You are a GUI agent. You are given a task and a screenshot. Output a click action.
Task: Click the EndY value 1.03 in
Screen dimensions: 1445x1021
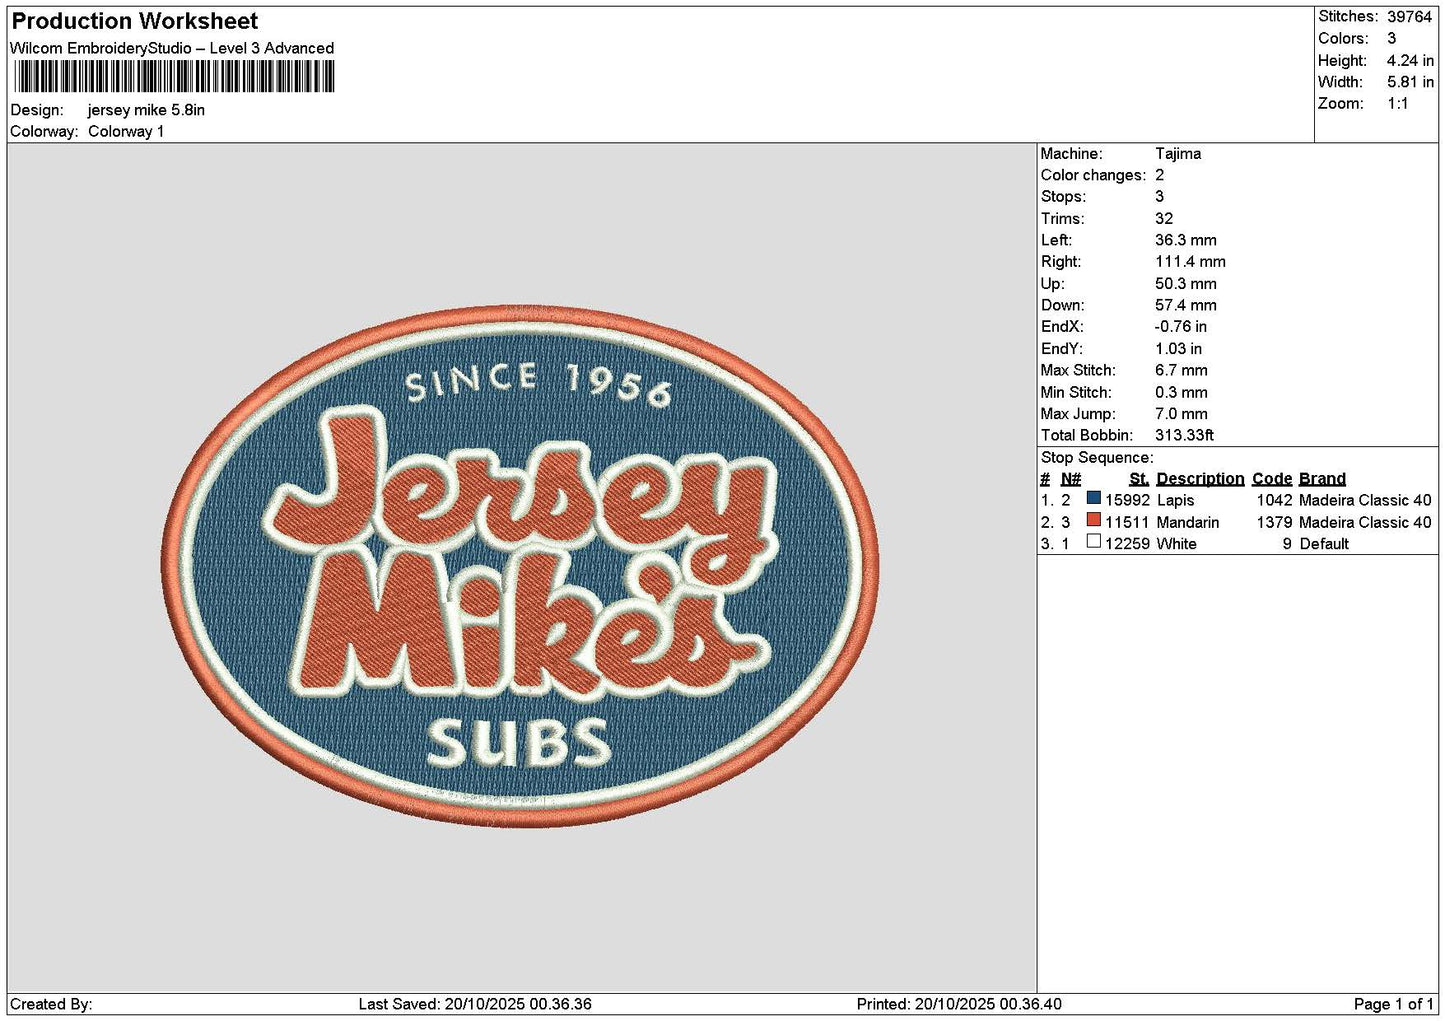point(1179,349)
